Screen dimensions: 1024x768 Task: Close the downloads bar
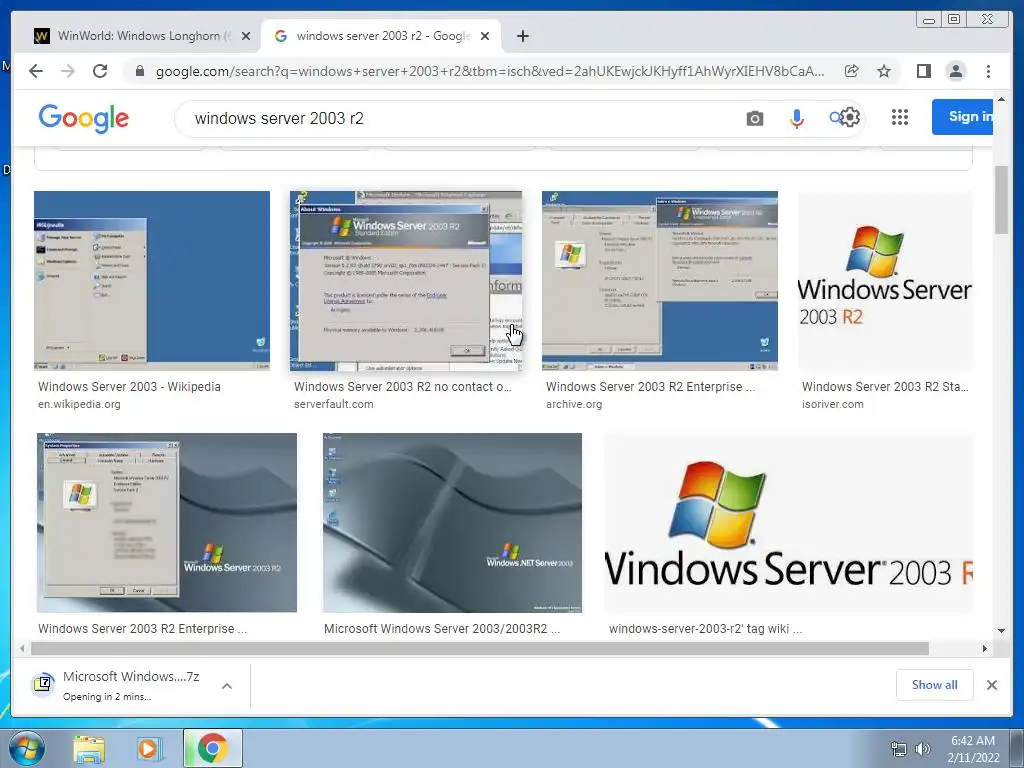point(991,685)
